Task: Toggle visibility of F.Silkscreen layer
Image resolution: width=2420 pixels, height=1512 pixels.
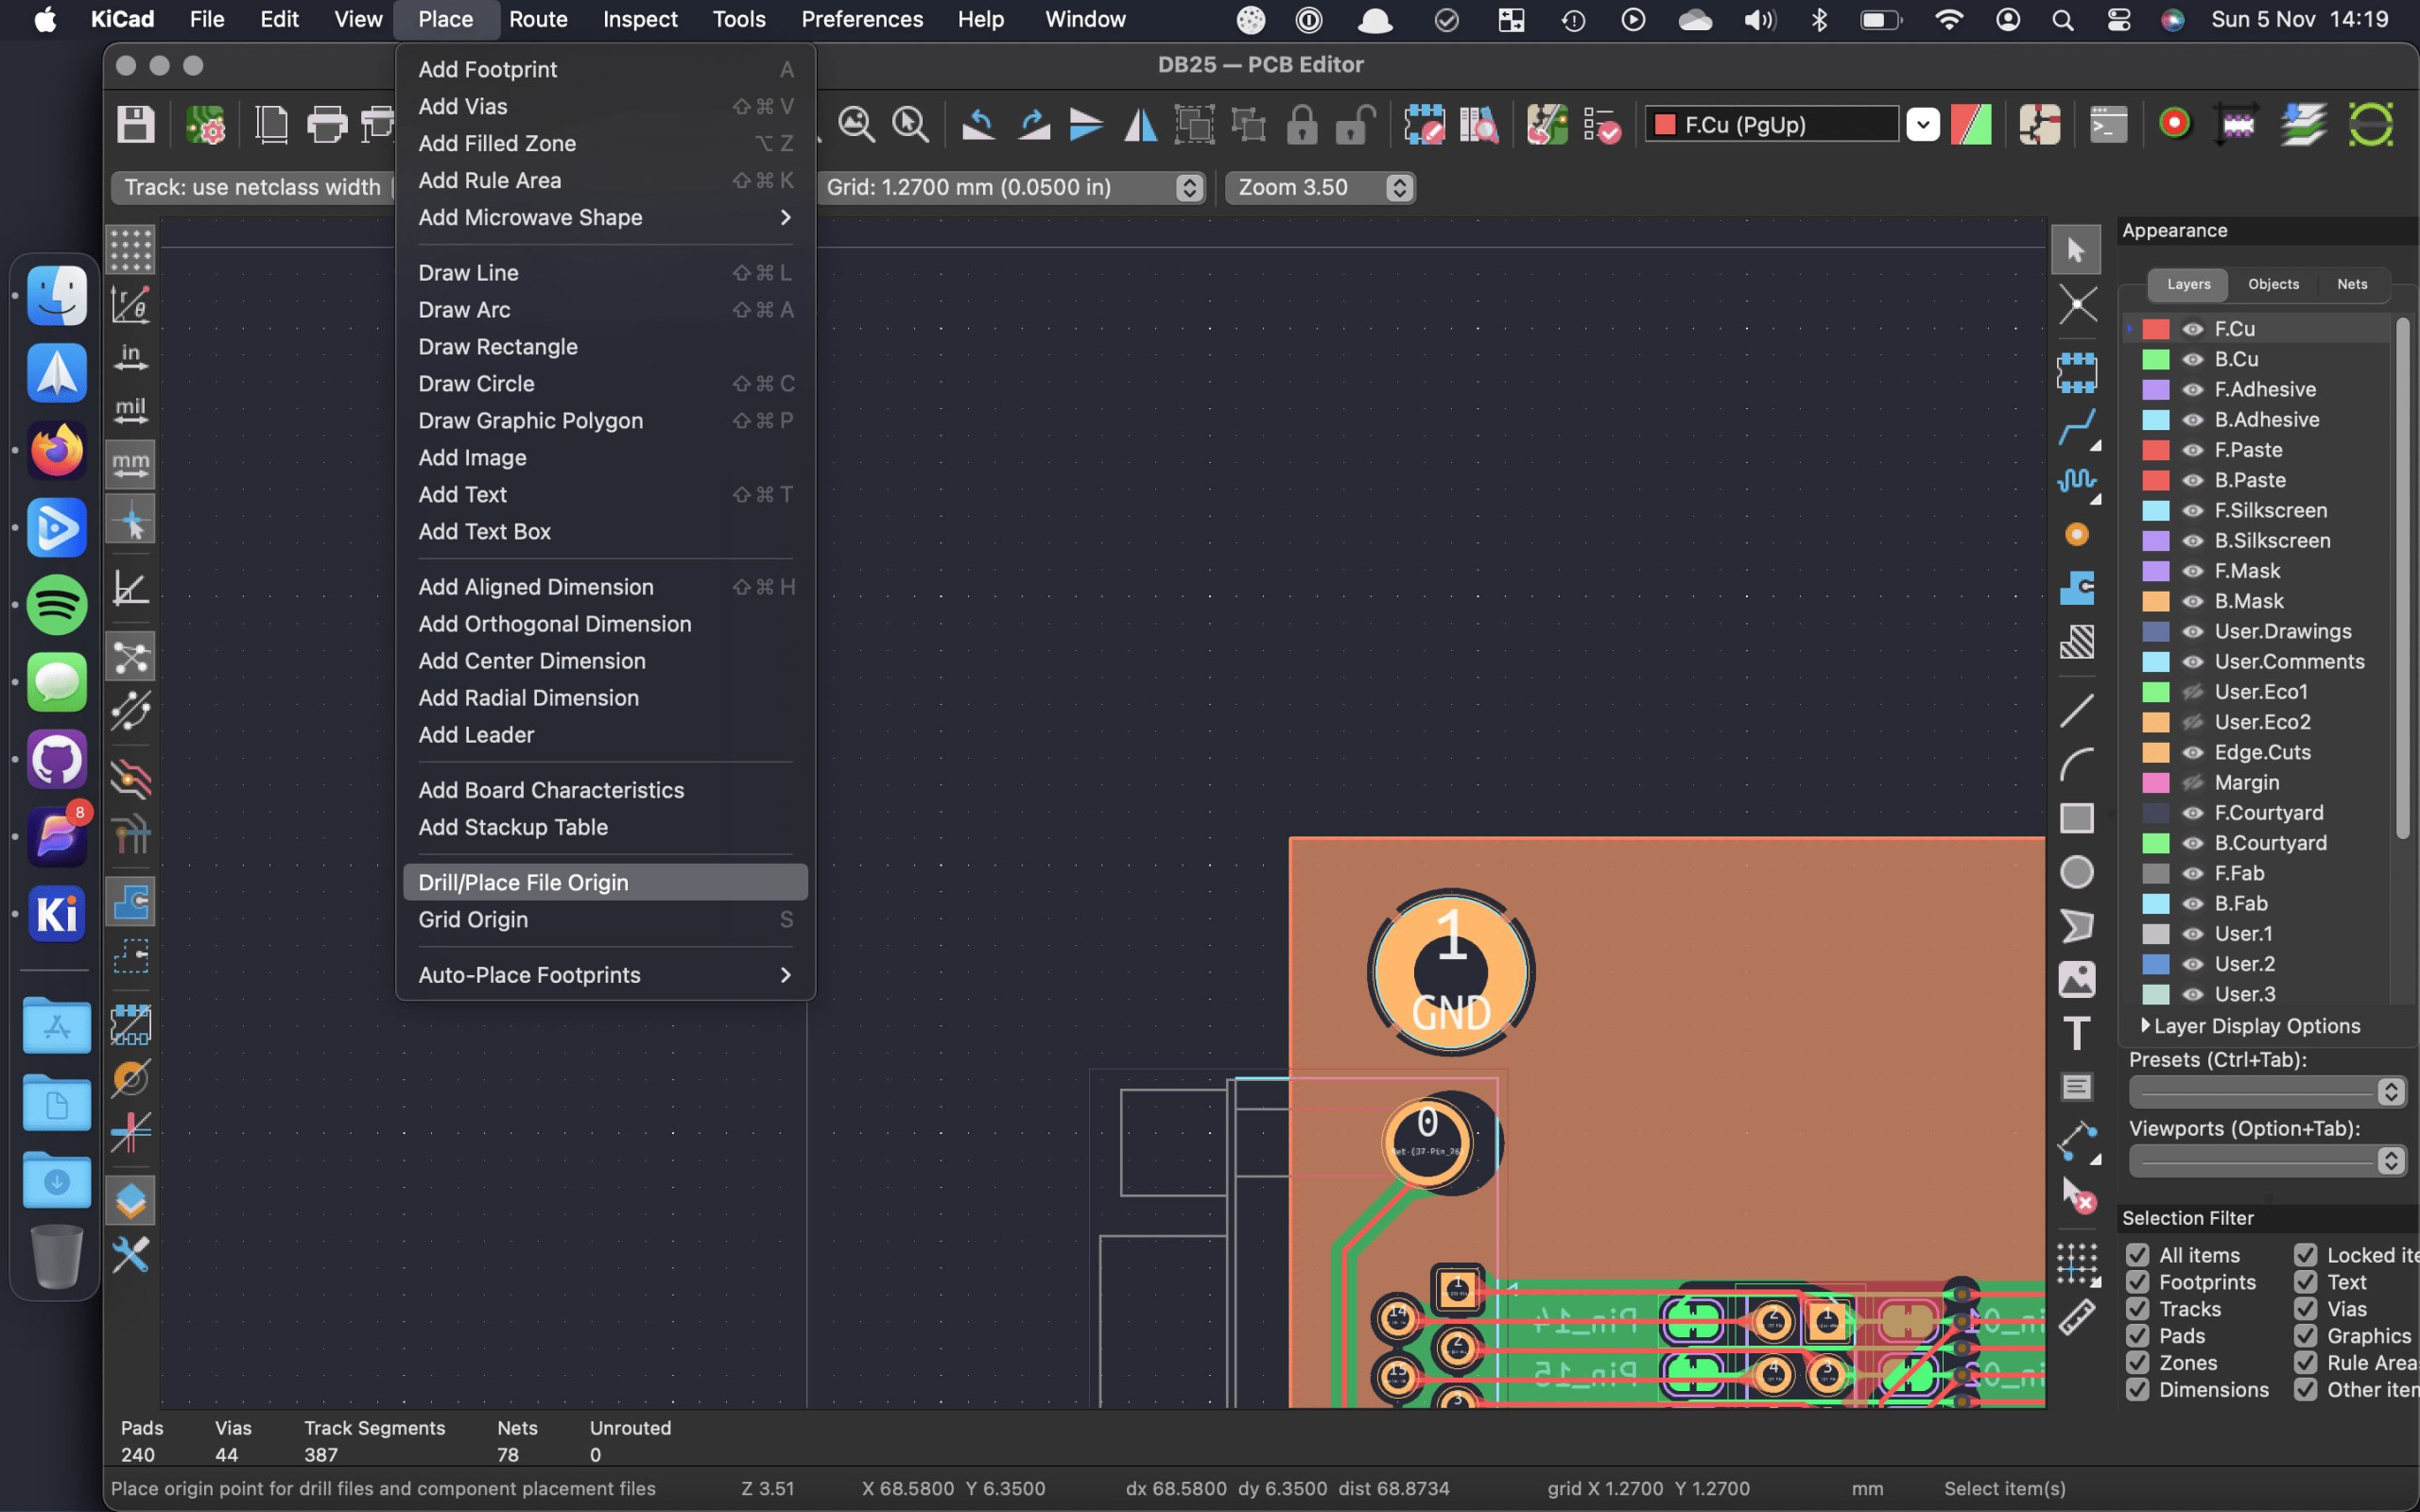Action: click(2193, 510)
